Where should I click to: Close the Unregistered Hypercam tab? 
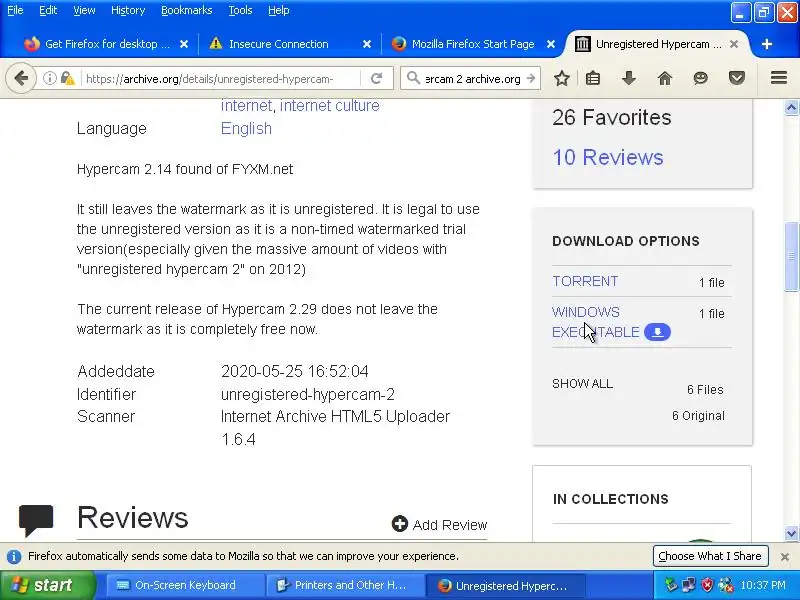(x=734, y=44)
